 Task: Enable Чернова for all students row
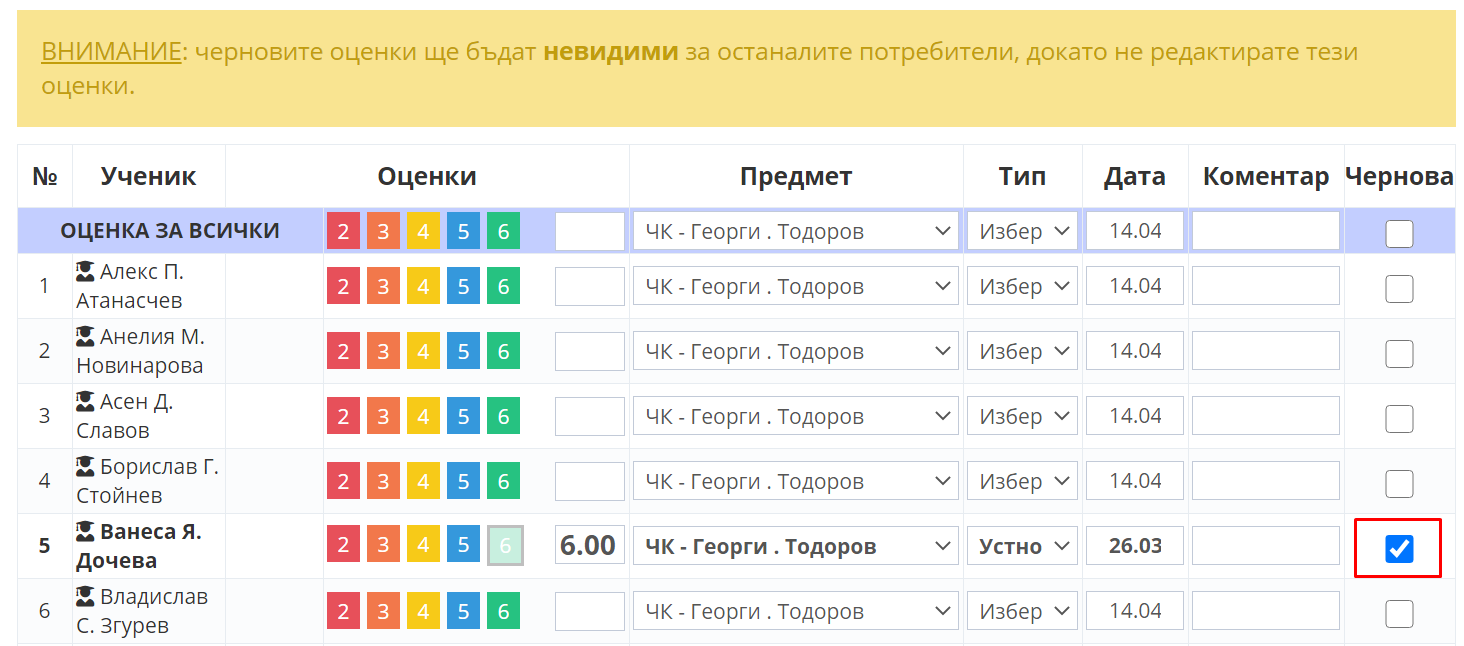tap(1398, 234)
